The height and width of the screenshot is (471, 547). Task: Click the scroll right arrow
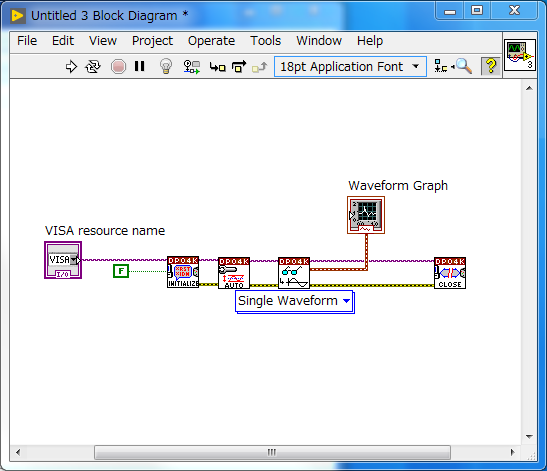[x=512, y=453]
